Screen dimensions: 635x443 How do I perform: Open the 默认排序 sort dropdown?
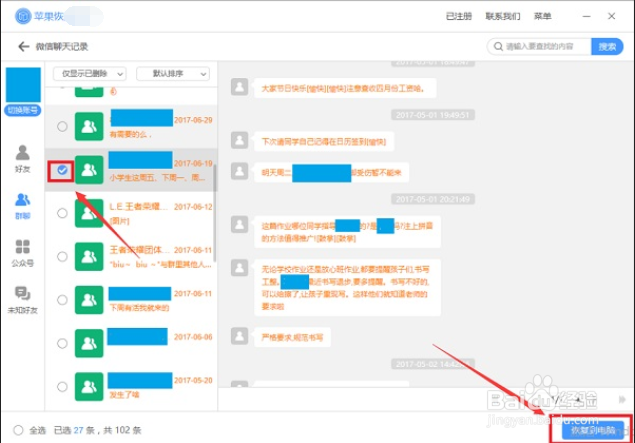173,74
